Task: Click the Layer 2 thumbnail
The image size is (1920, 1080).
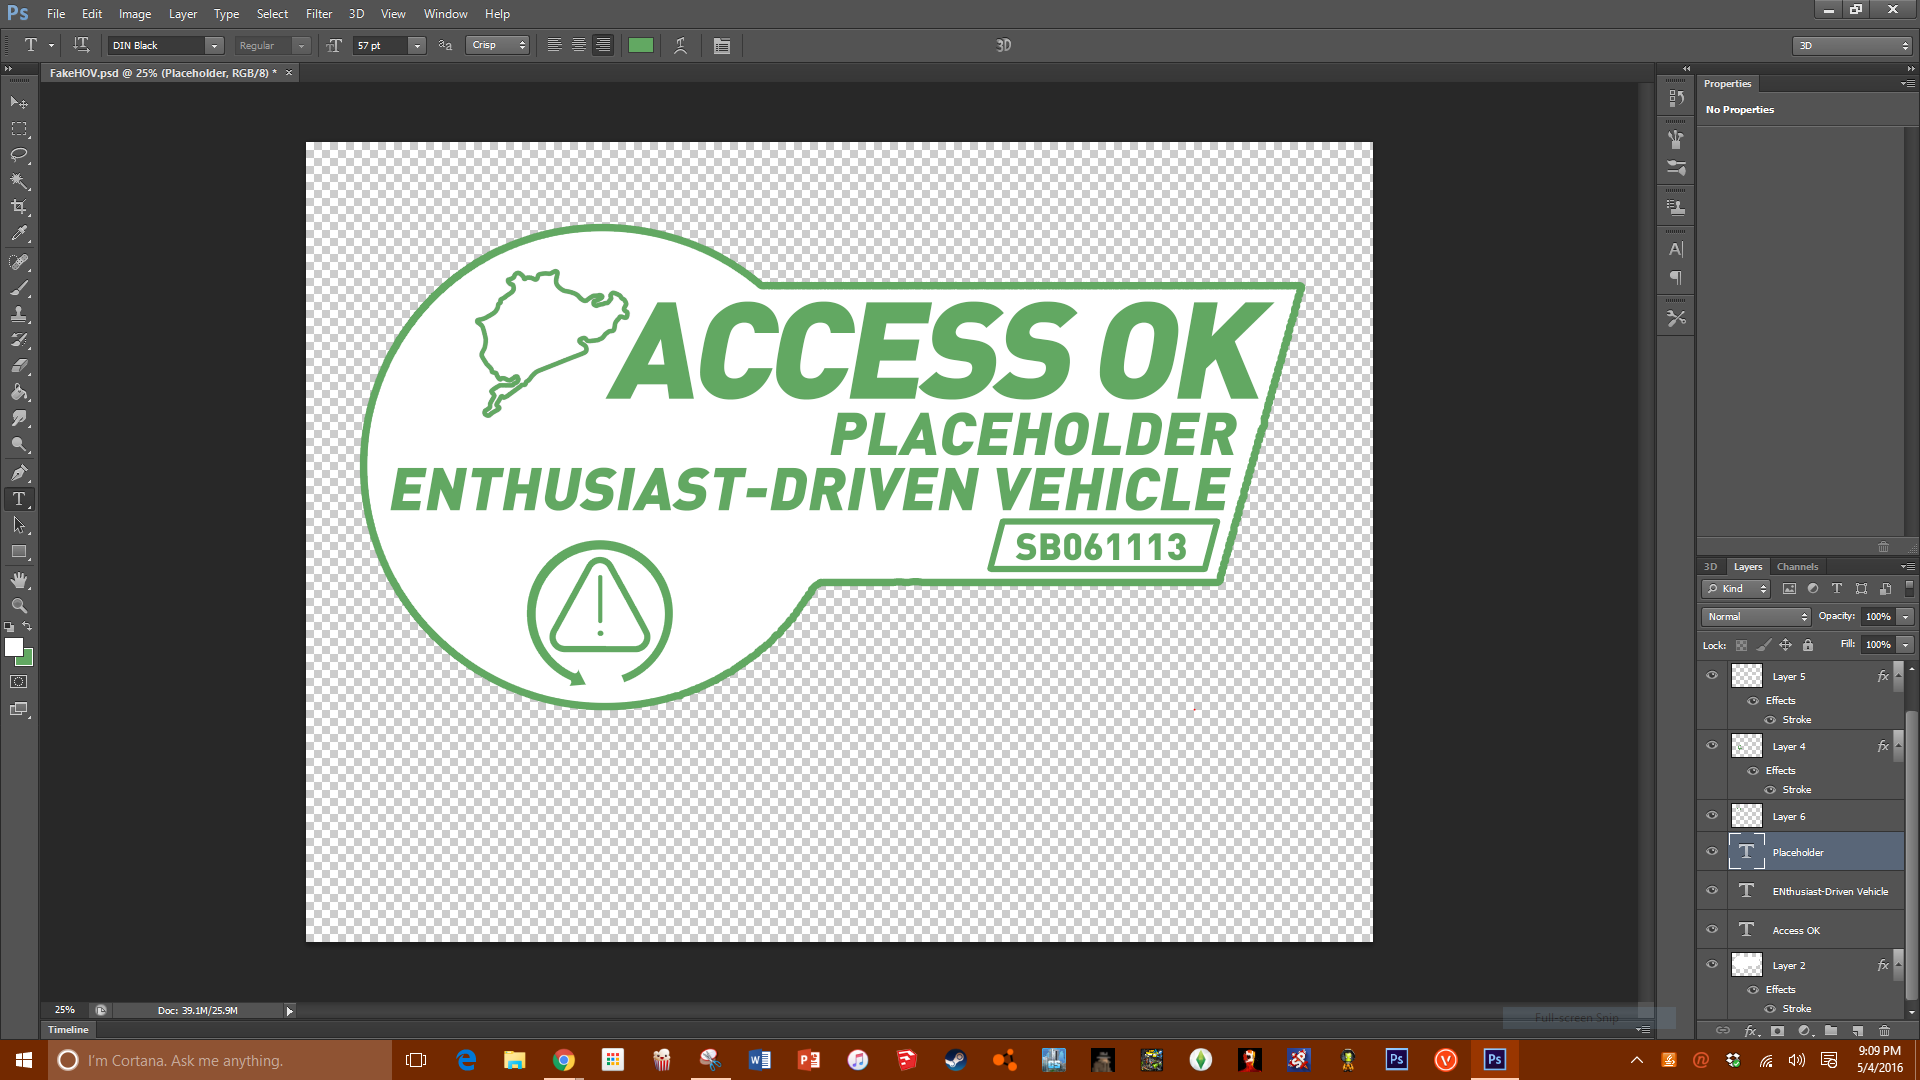Action: pyautogui.click(x=1747, y=965)
